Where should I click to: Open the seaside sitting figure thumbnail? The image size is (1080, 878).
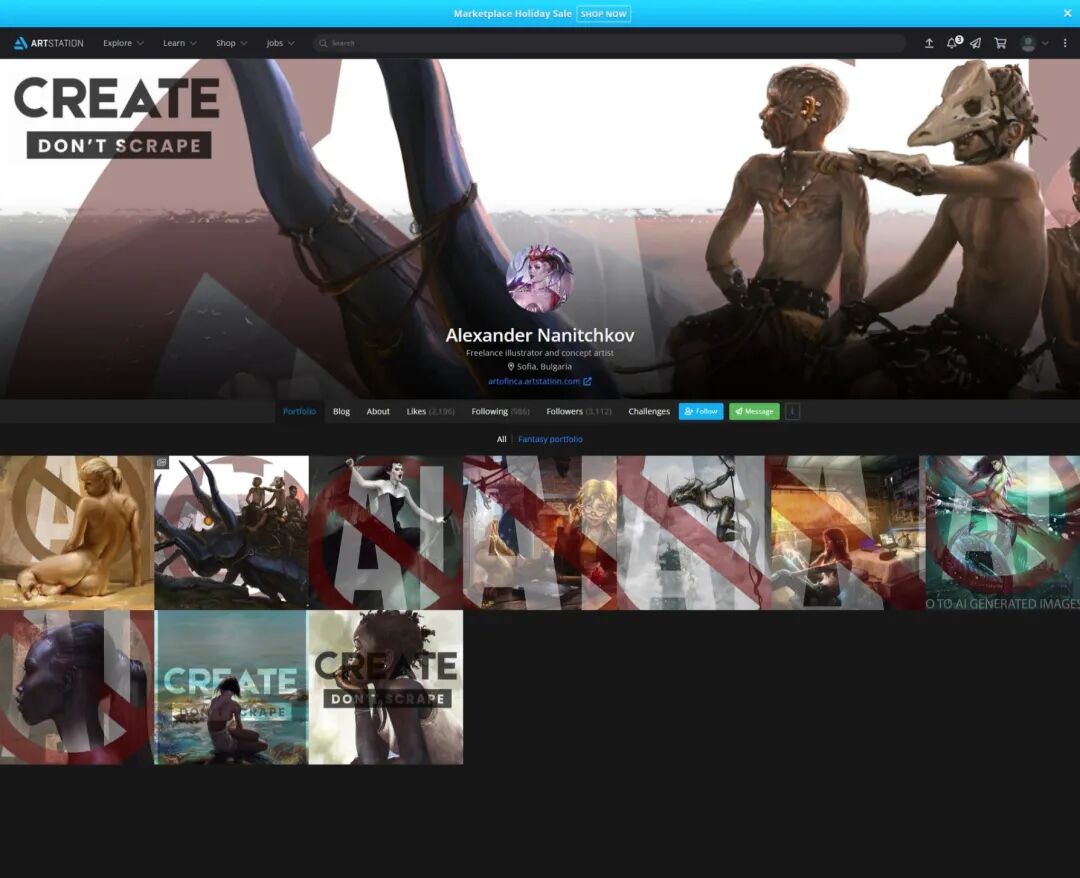pos(231,687)
